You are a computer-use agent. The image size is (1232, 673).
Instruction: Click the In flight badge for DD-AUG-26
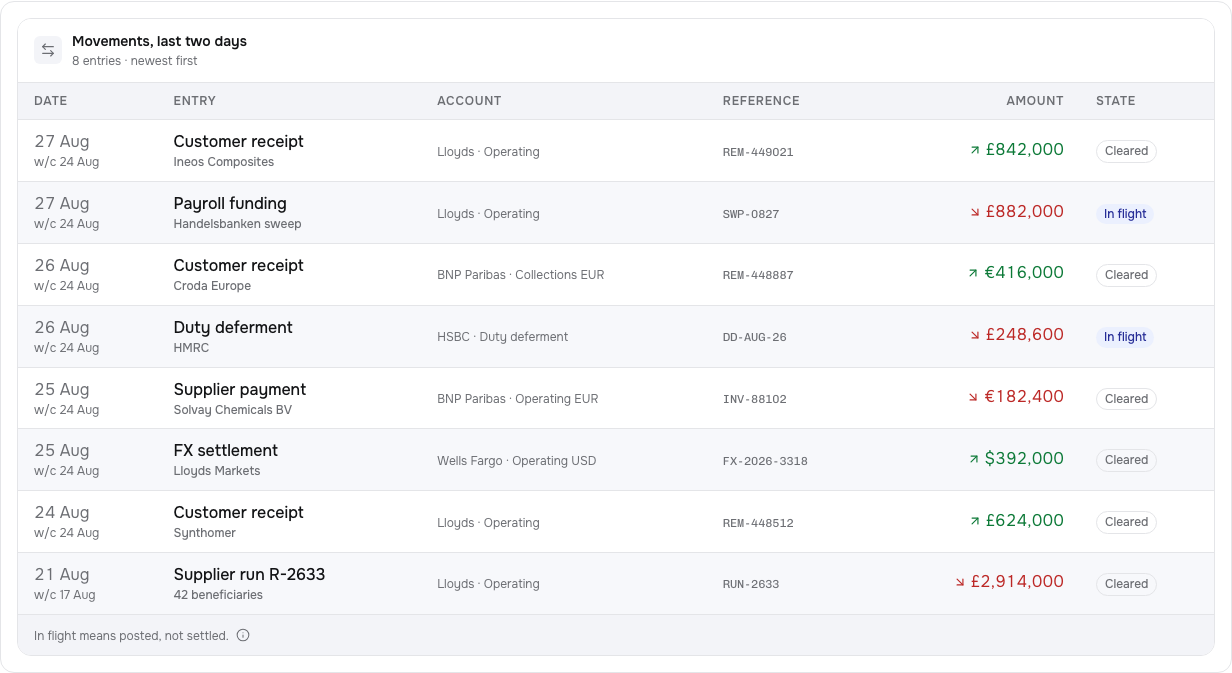(x=1125, y=337)
